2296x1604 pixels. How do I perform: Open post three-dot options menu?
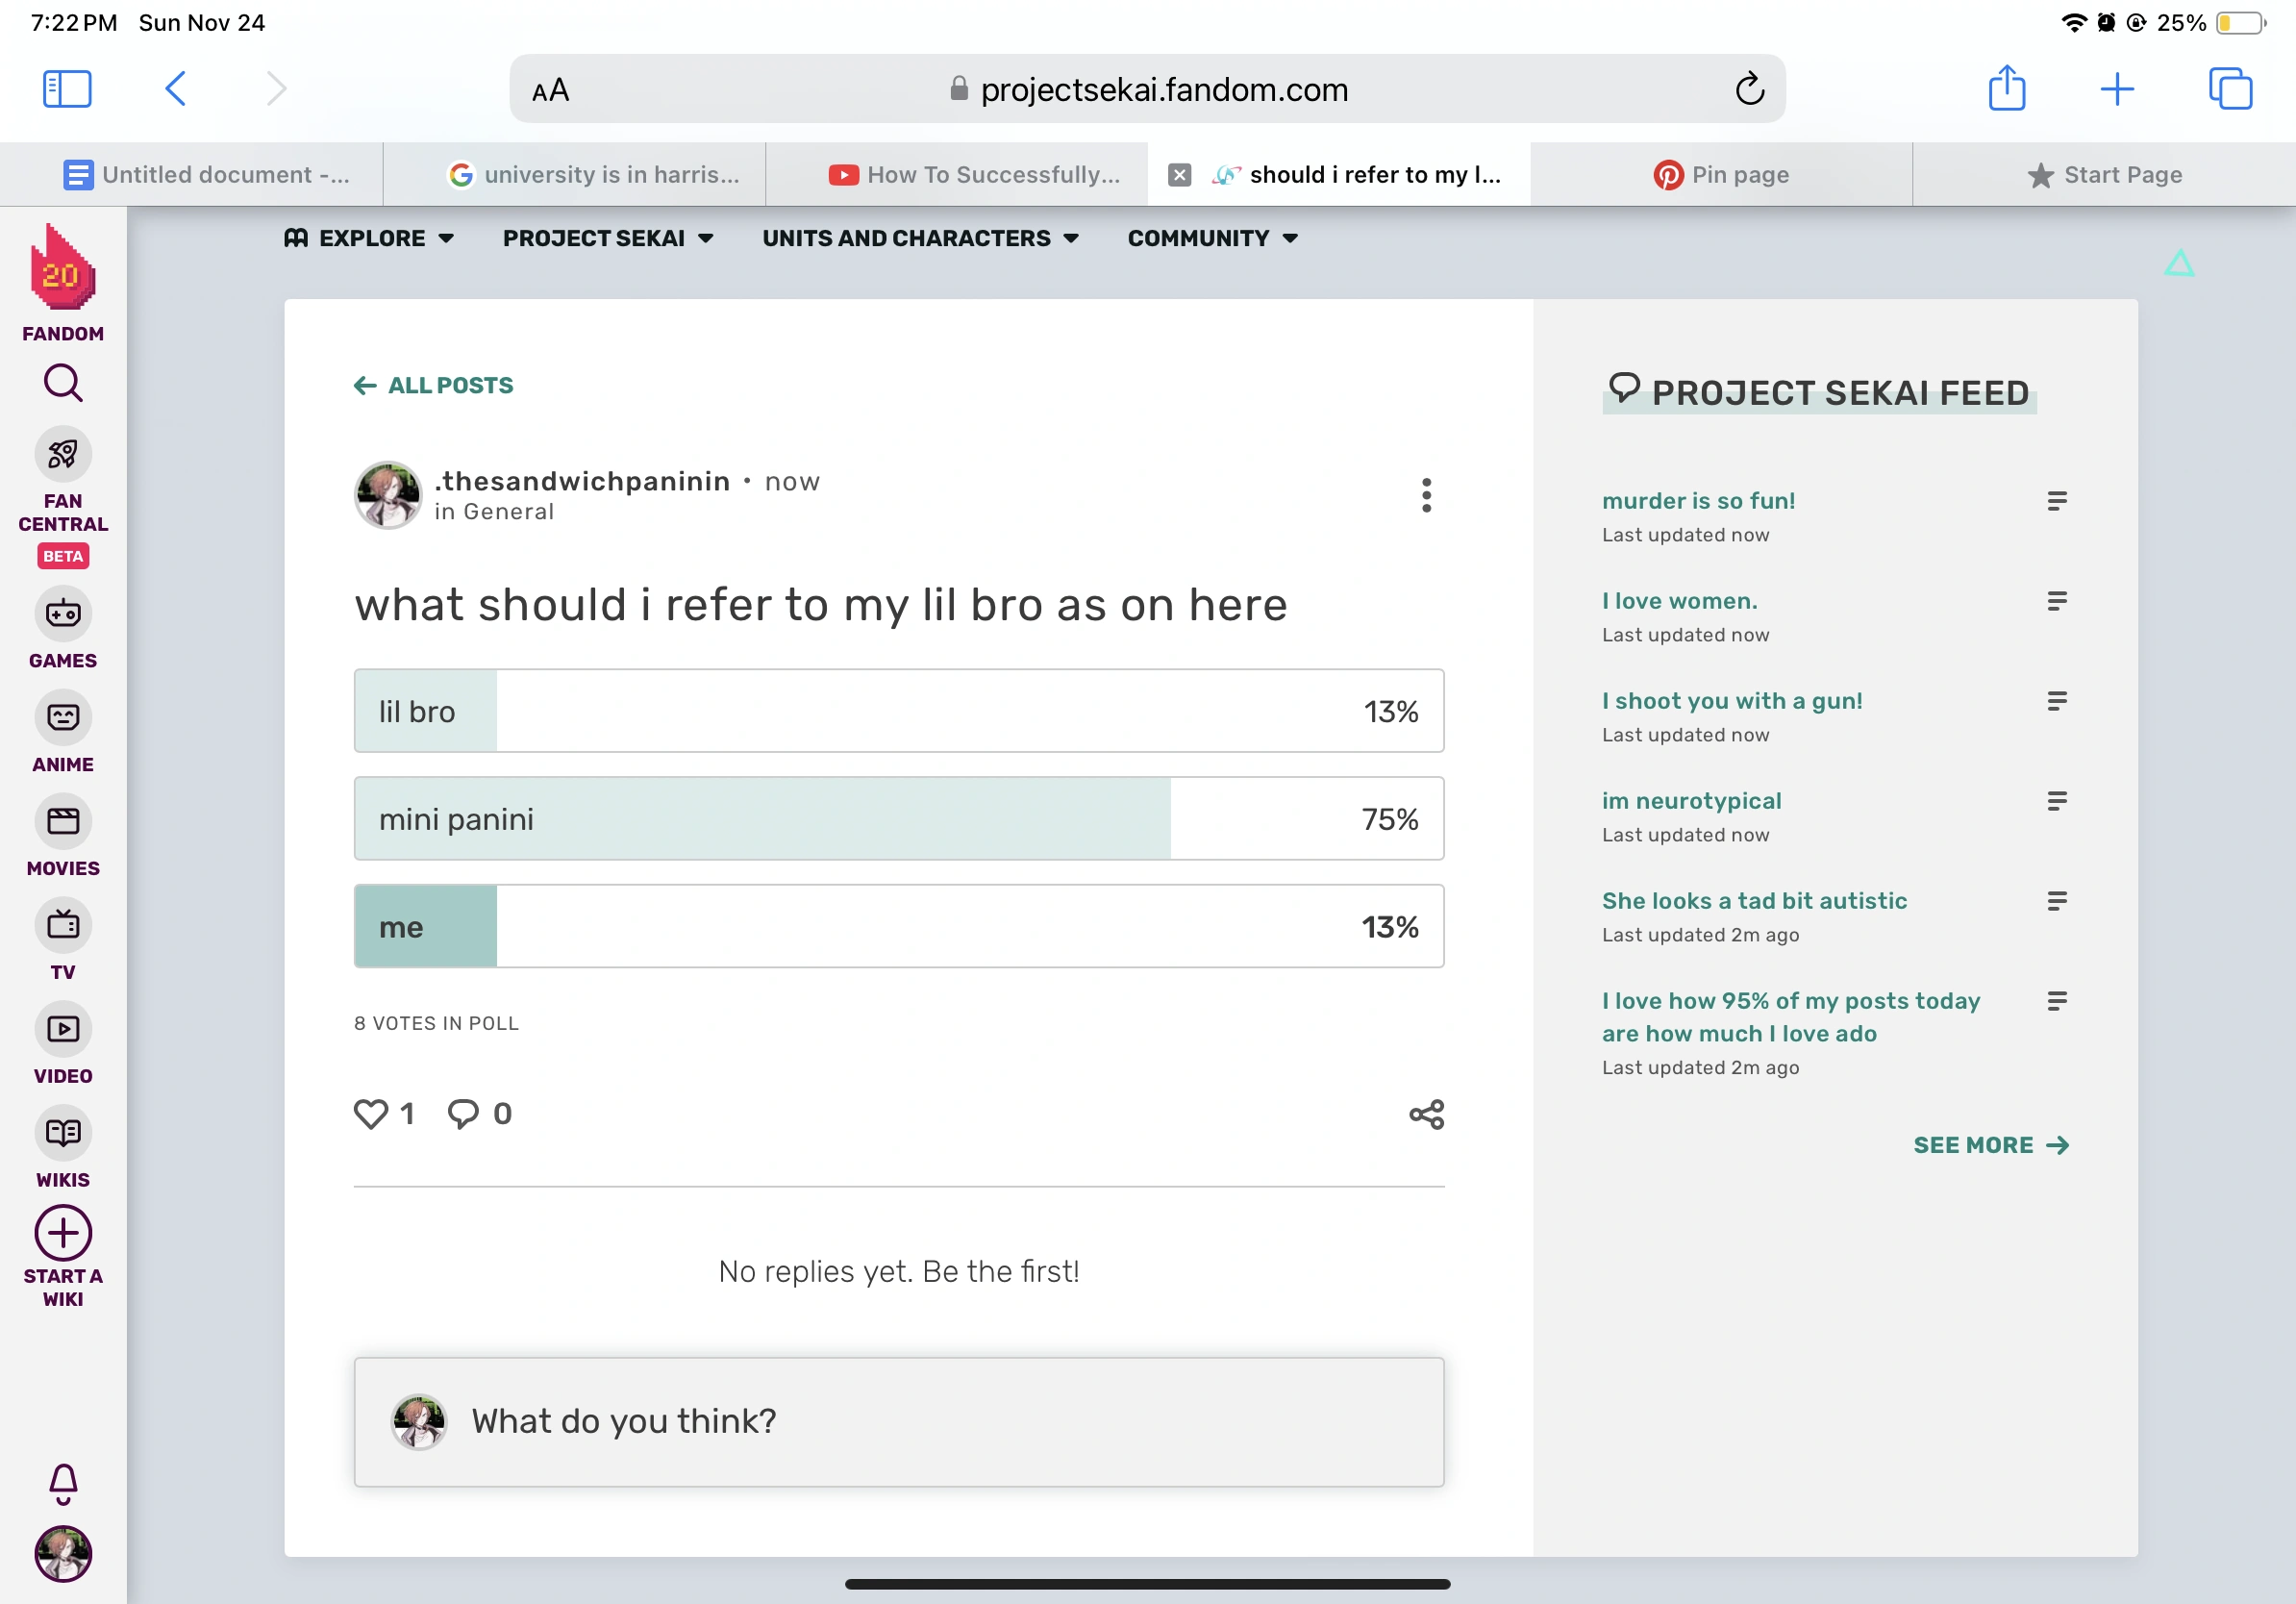point(1426,495)
